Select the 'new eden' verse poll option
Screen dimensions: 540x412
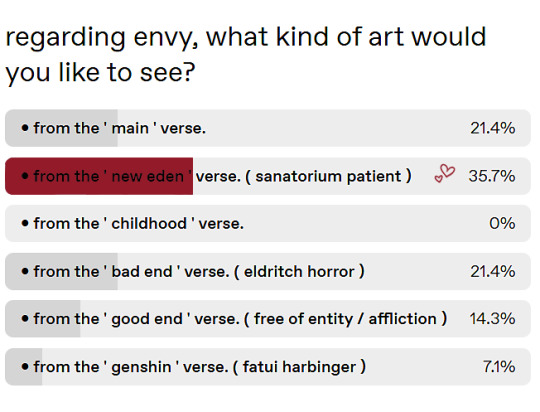268,176
